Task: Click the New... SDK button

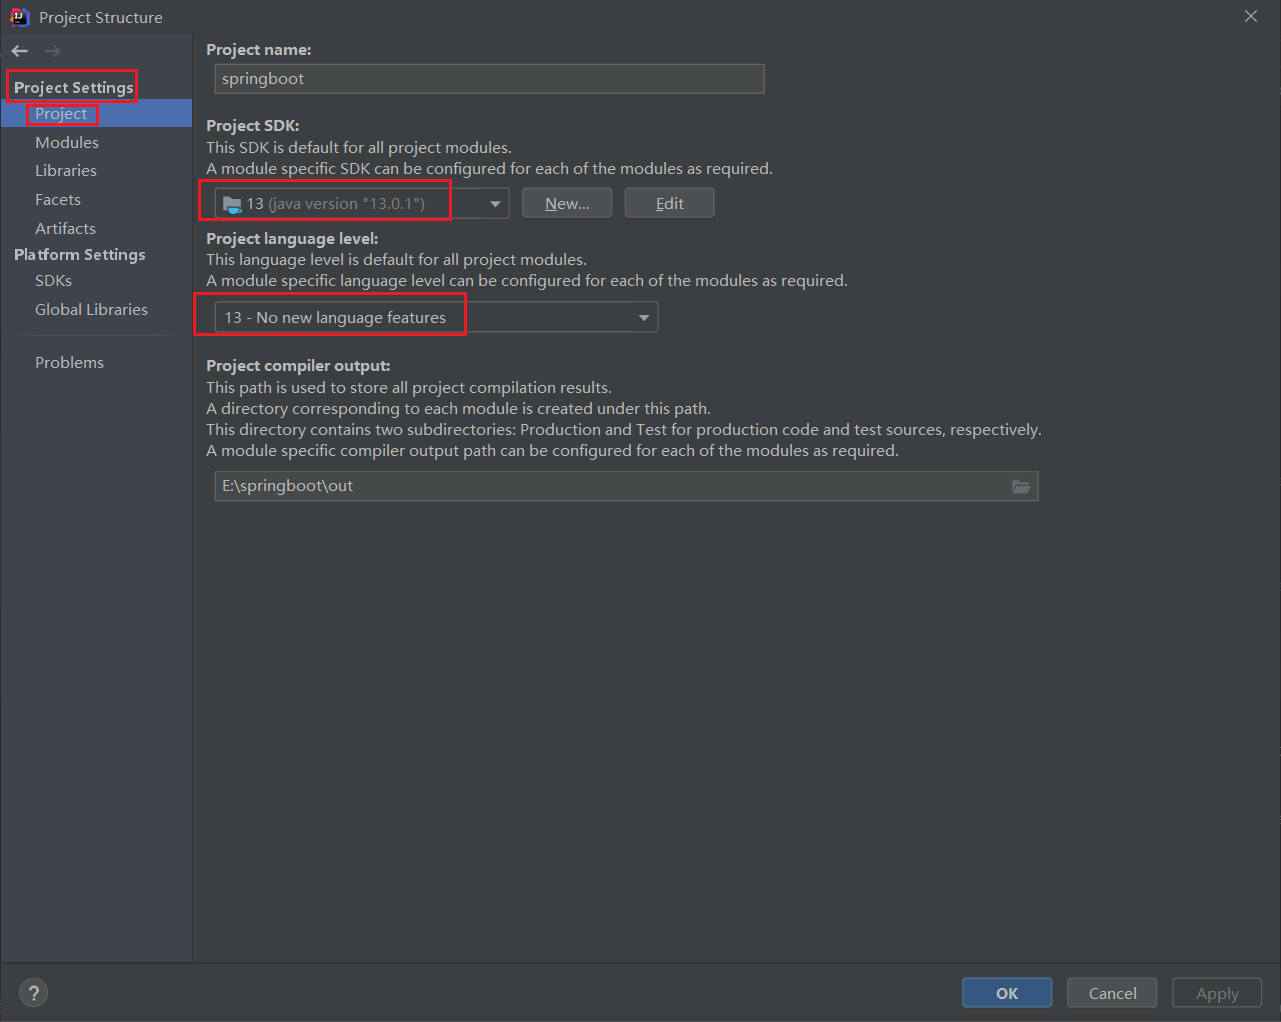Action: click(567, 204)
